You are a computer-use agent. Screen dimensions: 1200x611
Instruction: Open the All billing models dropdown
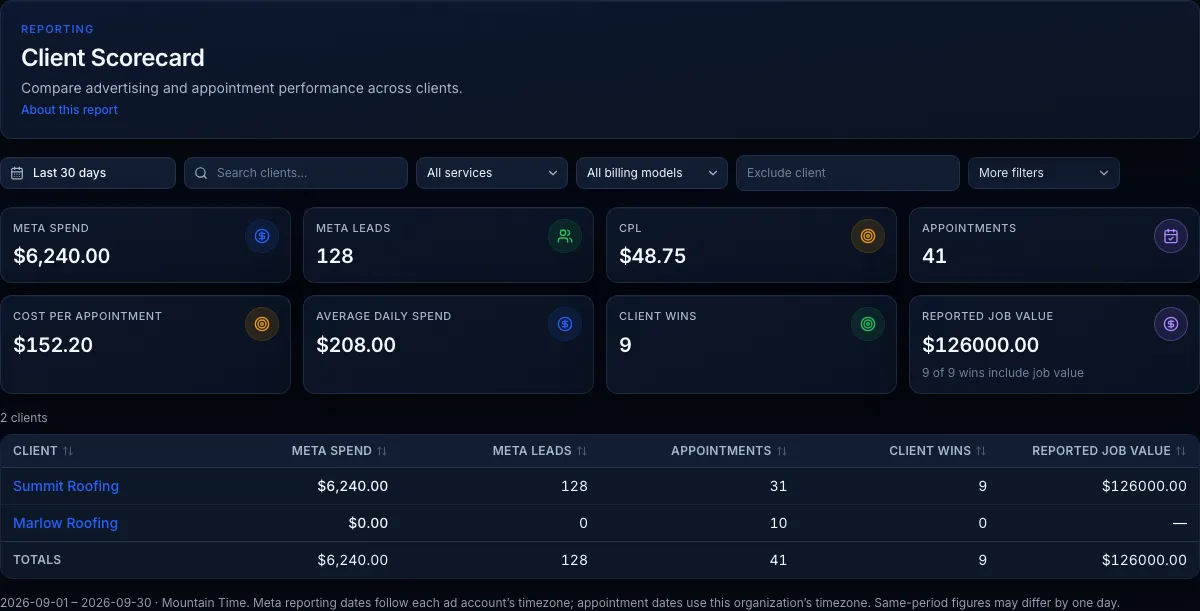click(x=652, y=173)
